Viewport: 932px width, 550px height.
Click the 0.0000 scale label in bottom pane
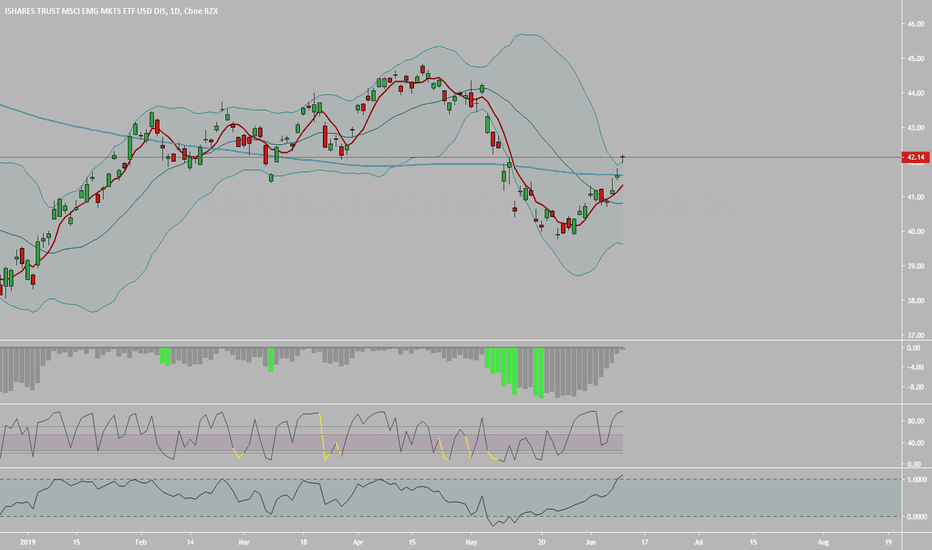pyautogui.click(x=918, y=517)
